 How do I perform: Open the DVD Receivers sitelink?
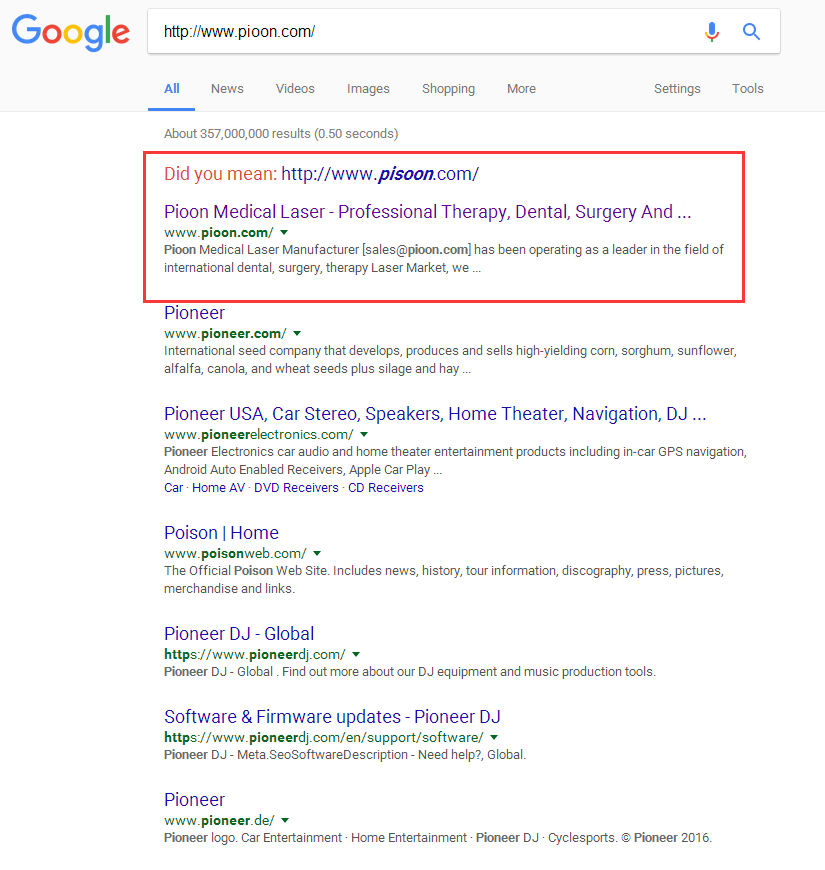click(296, 488)
